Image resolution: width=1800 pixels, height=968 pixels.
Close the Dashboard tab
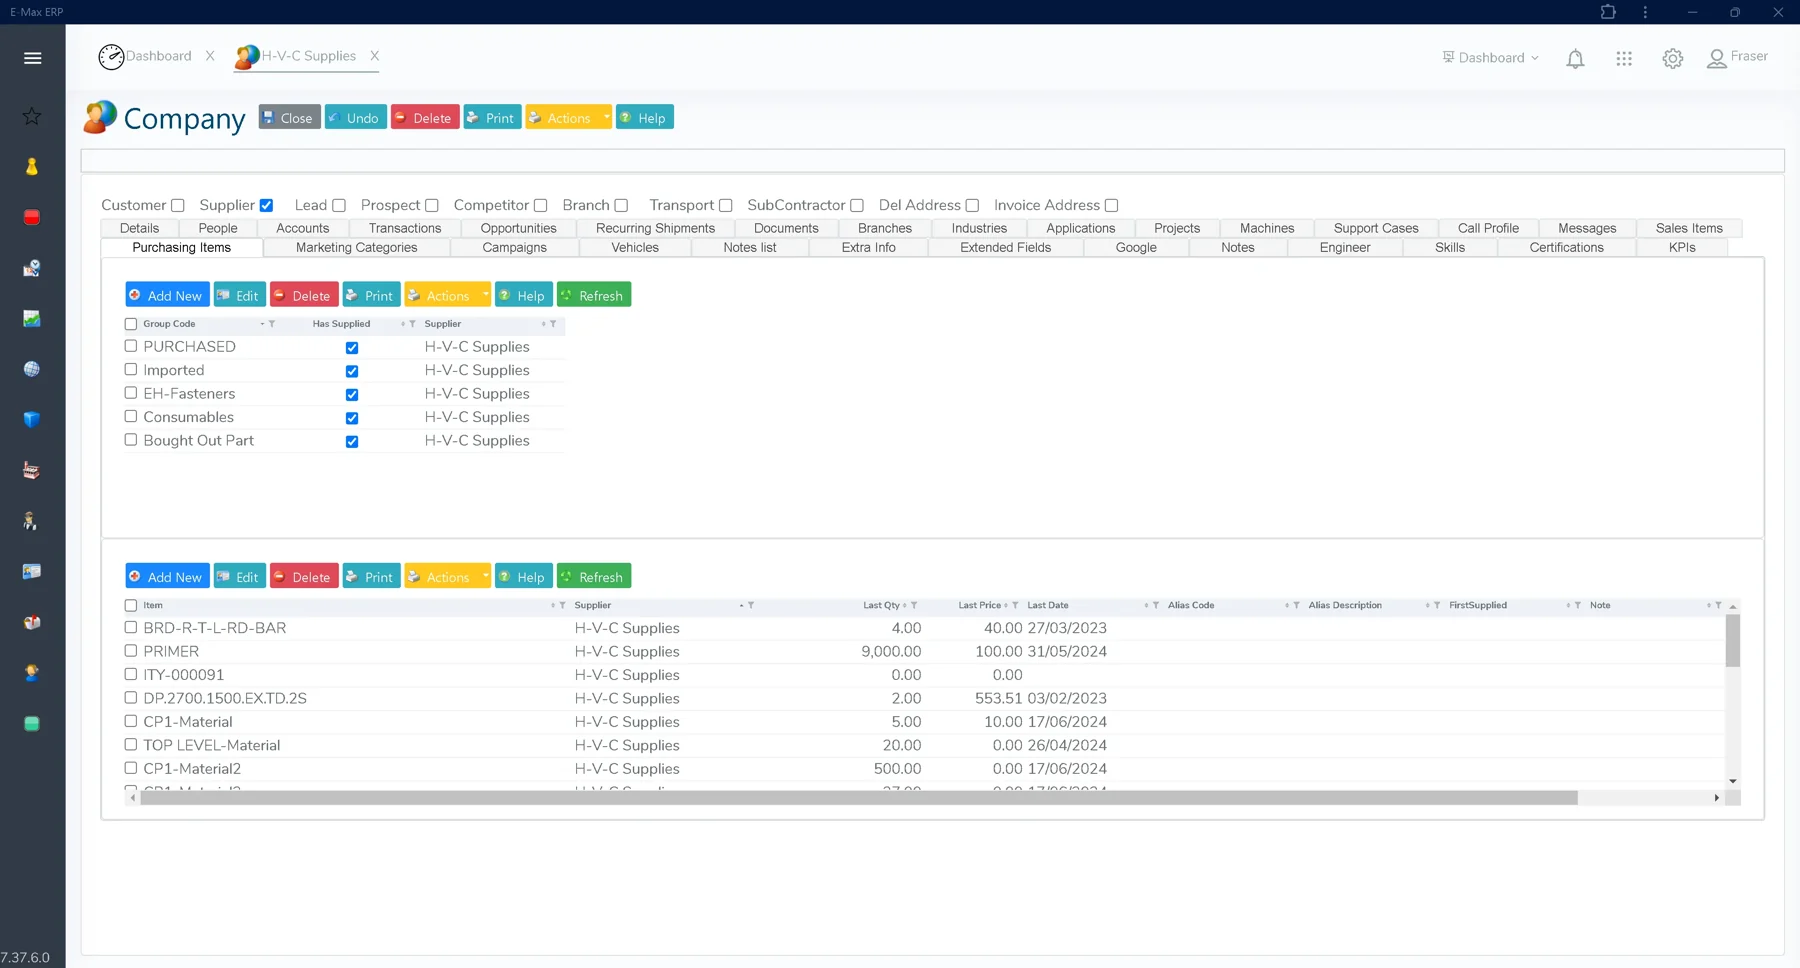210,56
